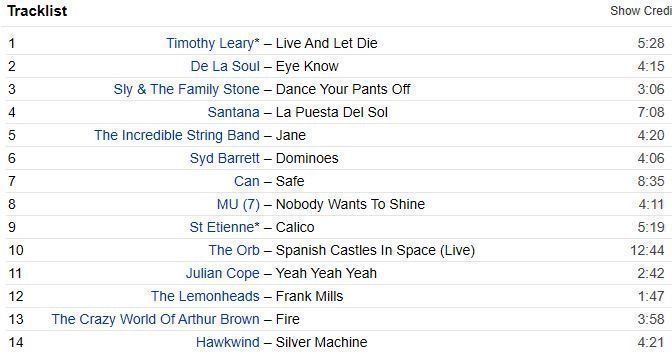
Task: Toggle the Show Credits option
Action: tap(641, 11)
